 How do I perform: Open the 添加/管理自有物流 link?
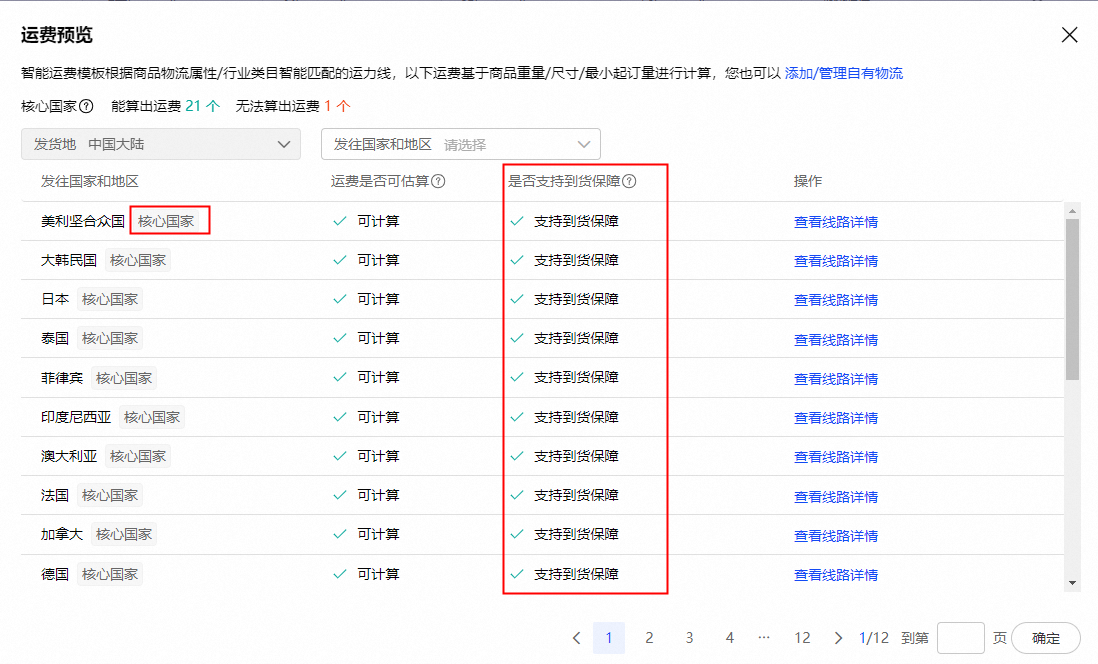click(844, 73)
